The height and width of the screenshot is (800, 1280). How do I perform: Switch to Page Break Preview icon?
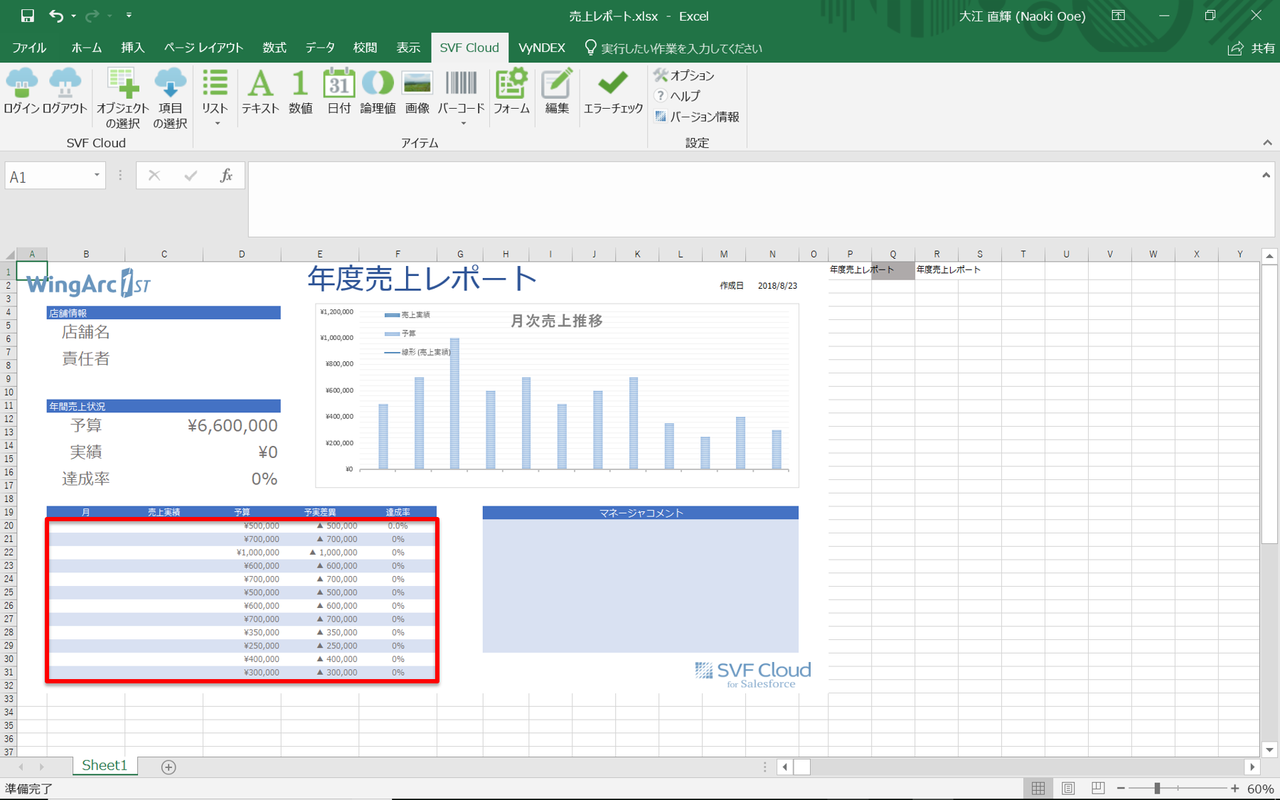(1097, 789)
